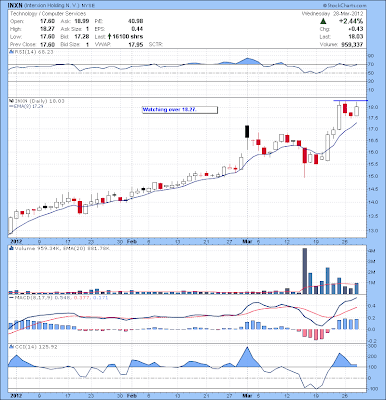The width and height of the screenshot is (386, 400).
Task: Click the SCTR label
Action: 155,44
